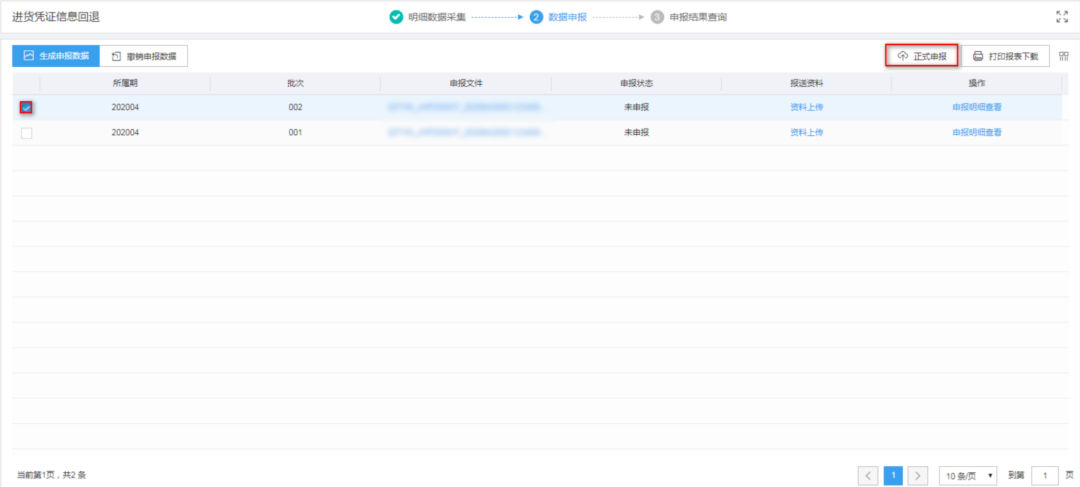The width and height of the screenshot is (1080, 487).
Task: Open column settings icon beside 打印报表下载
Action: (1063, 56)
